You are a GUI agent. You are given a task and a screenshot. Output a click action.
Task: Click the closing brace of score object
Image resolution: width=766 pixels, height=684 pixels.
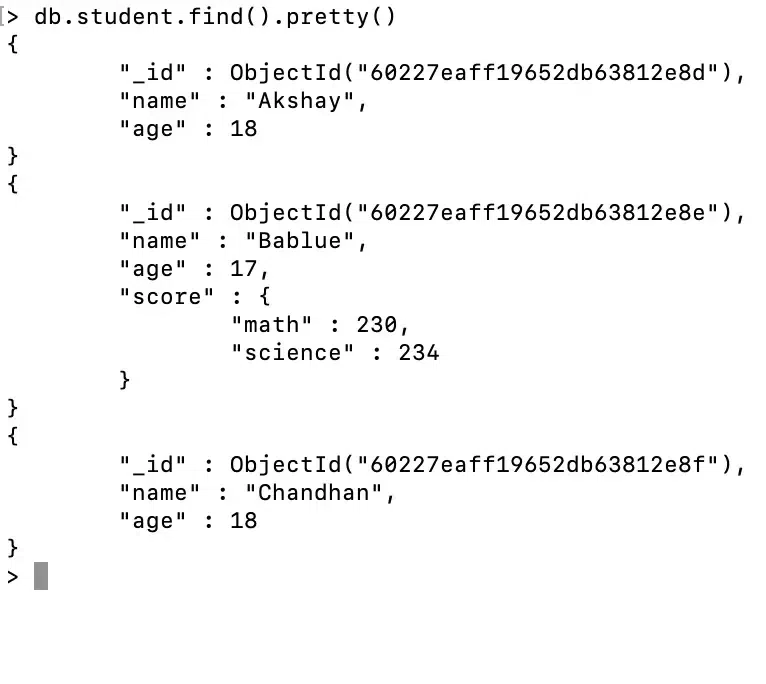(x=125, y=380)
